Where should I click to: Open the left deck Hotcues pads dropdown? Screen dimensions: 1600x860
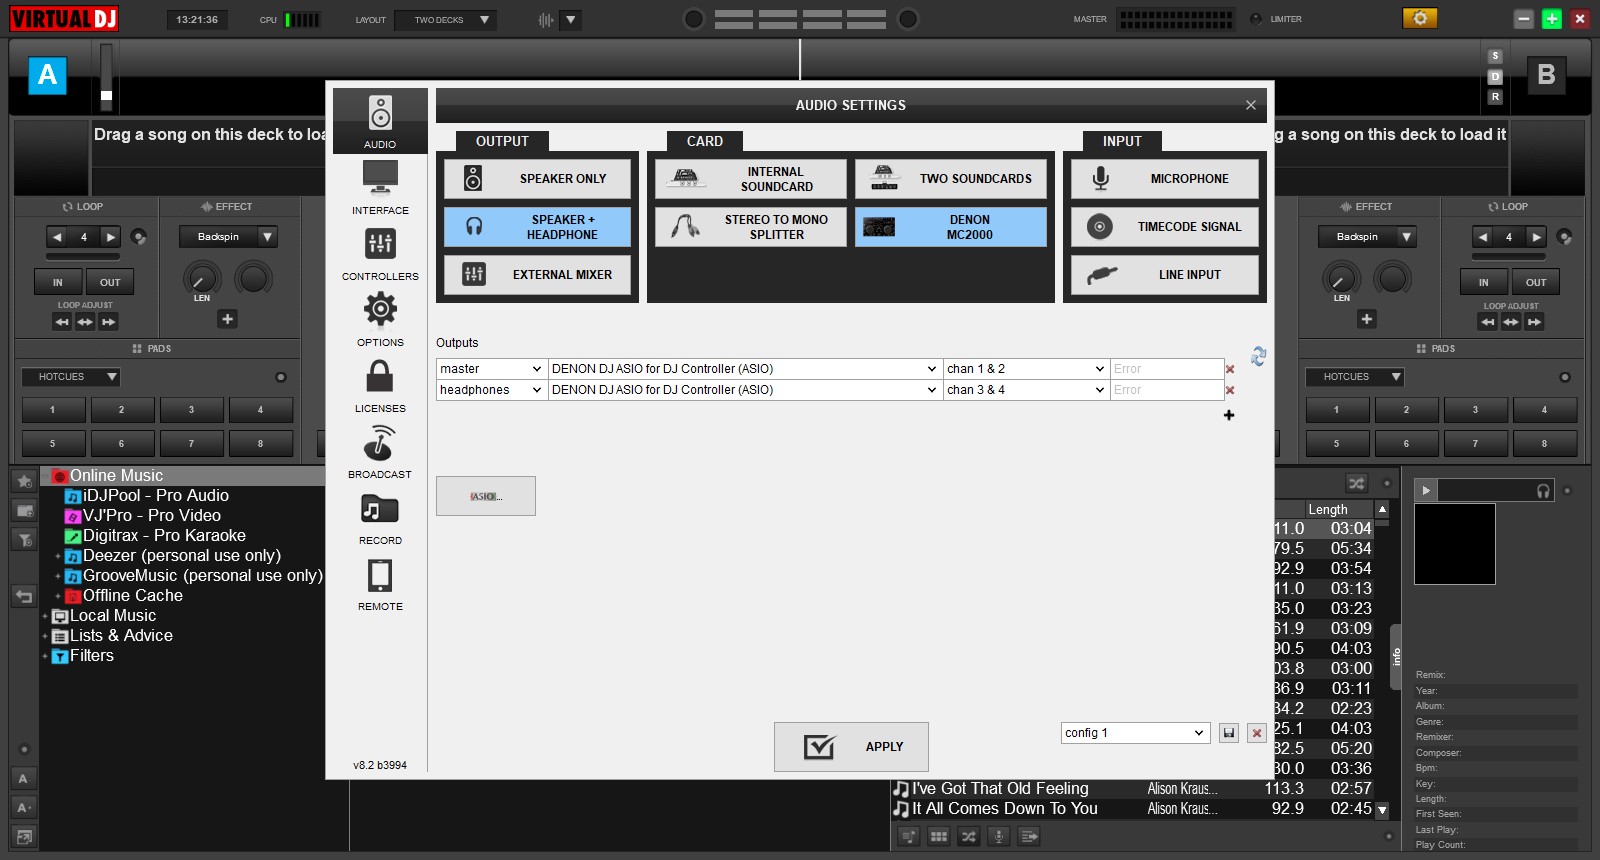(x=71, y=377)
